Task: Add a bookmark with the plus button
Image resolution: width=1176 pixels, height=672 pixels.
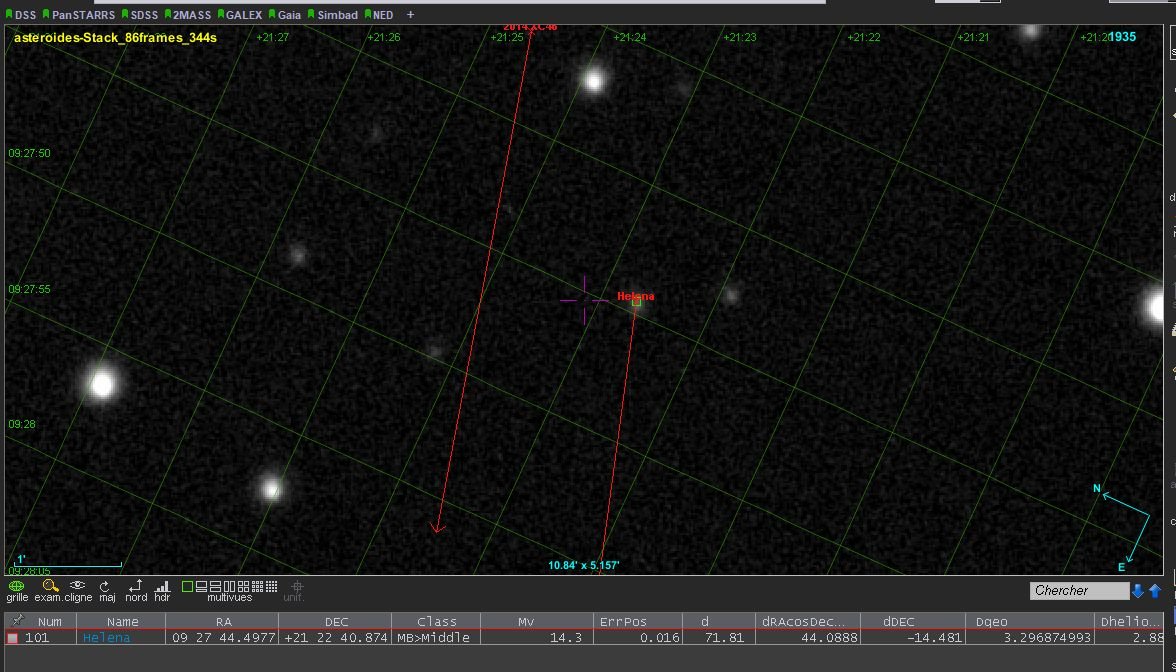Action: coord(410,15)
